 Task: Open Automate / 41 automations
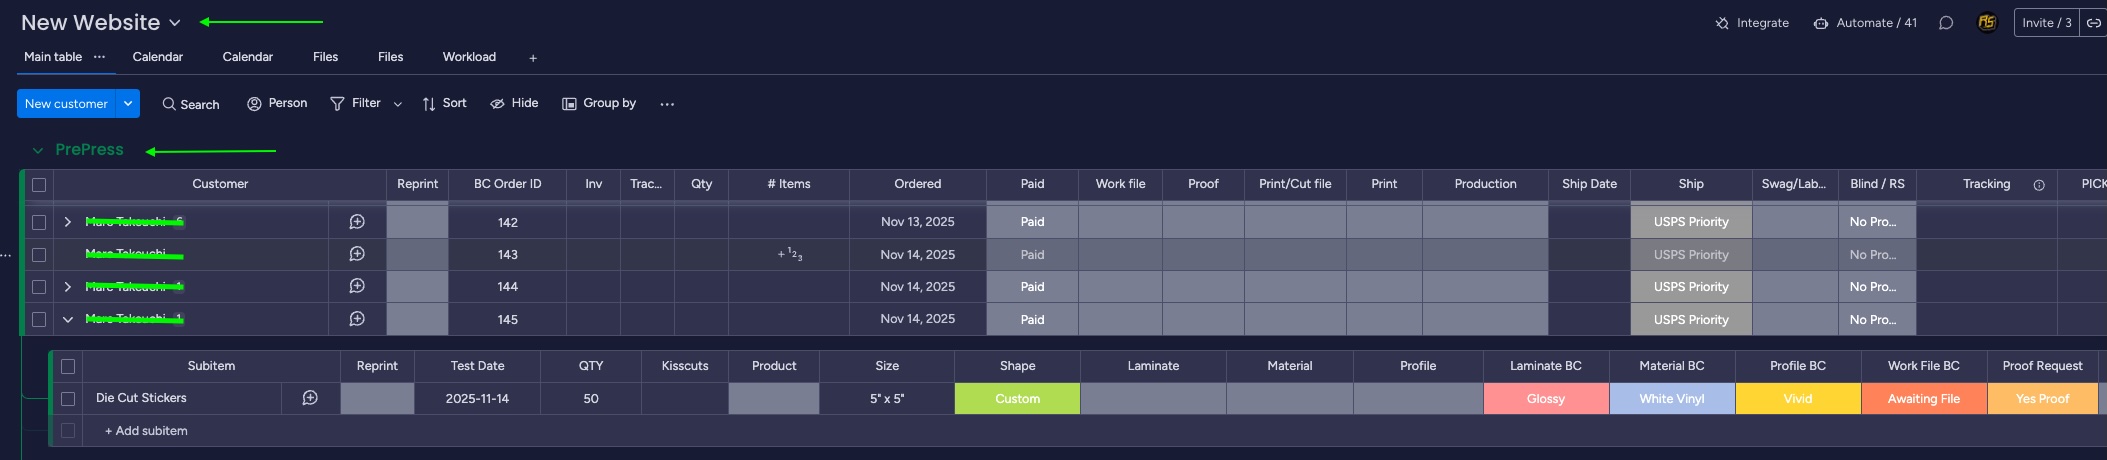(x=1865, y=23)
